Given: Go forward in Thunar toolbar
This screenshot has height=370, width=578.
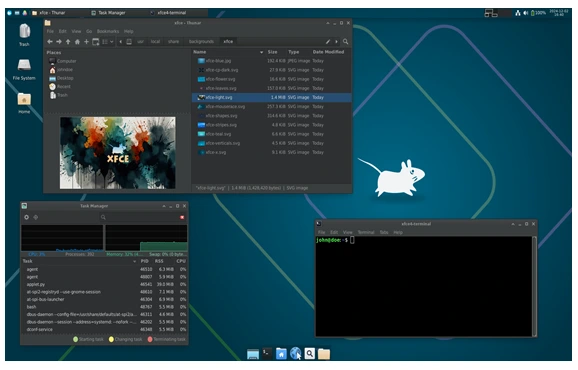Looking at the screenshot, I should (x=59, y=42).
